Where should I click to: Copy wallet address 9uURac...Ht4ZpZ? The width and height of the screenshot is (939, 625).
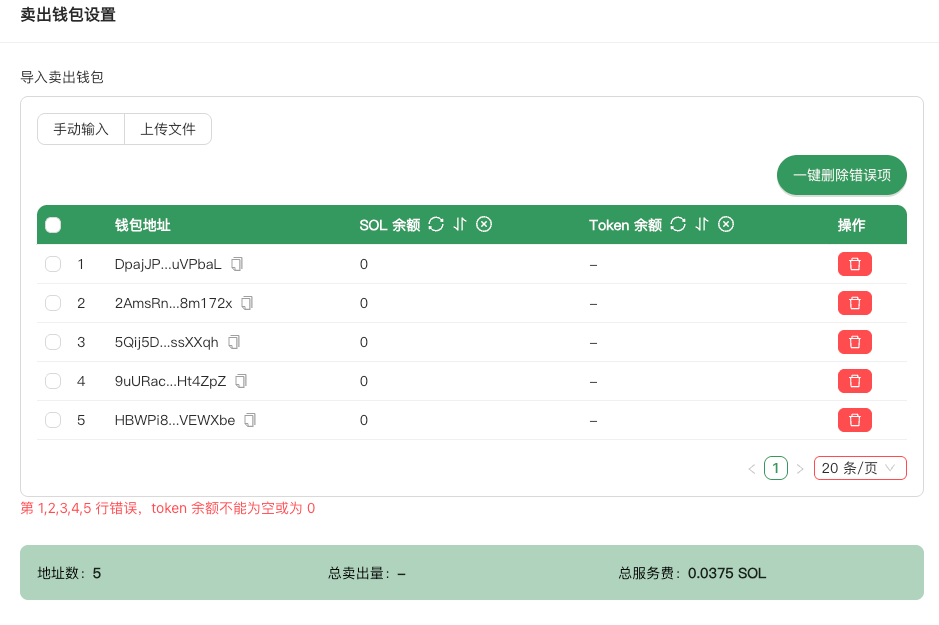241,381
